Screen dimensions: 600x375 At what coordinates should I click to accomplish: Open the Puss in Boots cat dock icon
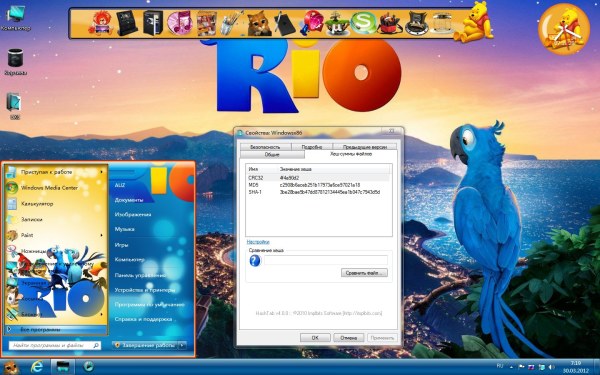259,23
